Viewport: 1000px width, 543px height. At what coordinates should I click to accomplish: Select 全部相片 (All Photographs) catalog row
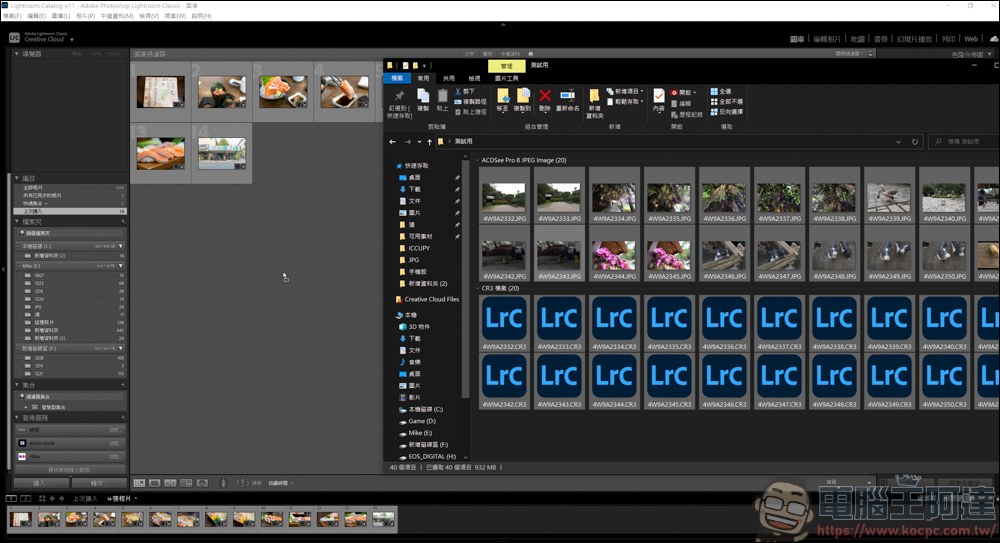[x=70, y=188]
